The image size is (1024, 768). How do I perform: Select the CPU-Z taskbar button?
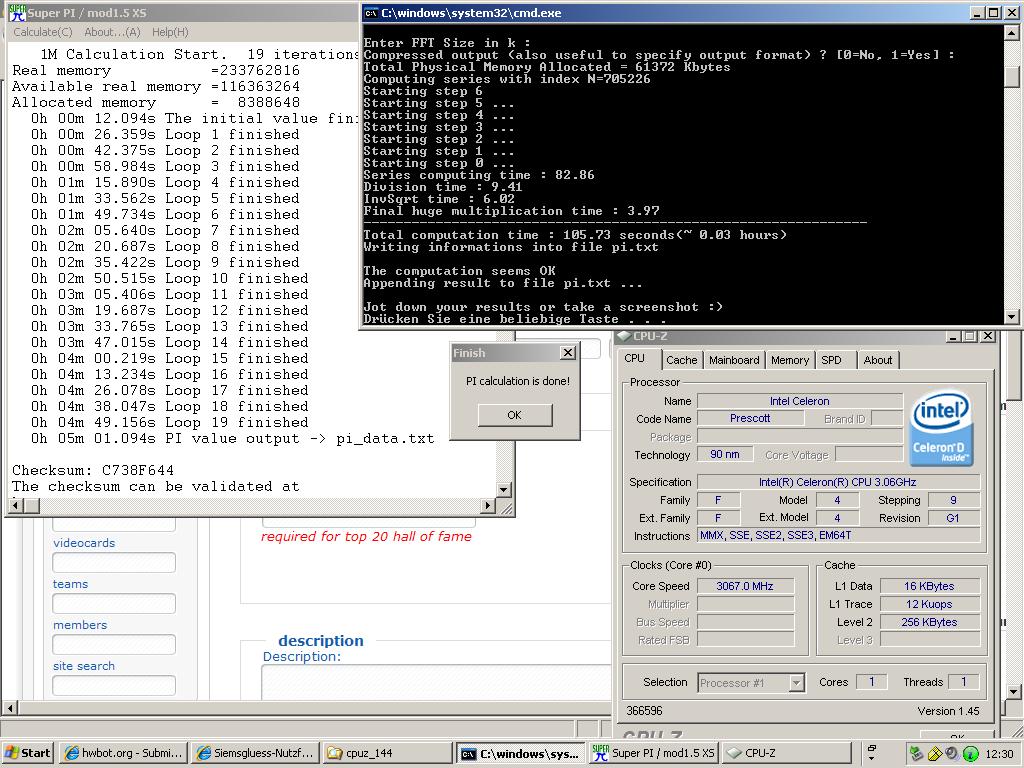tap(786, 753)
